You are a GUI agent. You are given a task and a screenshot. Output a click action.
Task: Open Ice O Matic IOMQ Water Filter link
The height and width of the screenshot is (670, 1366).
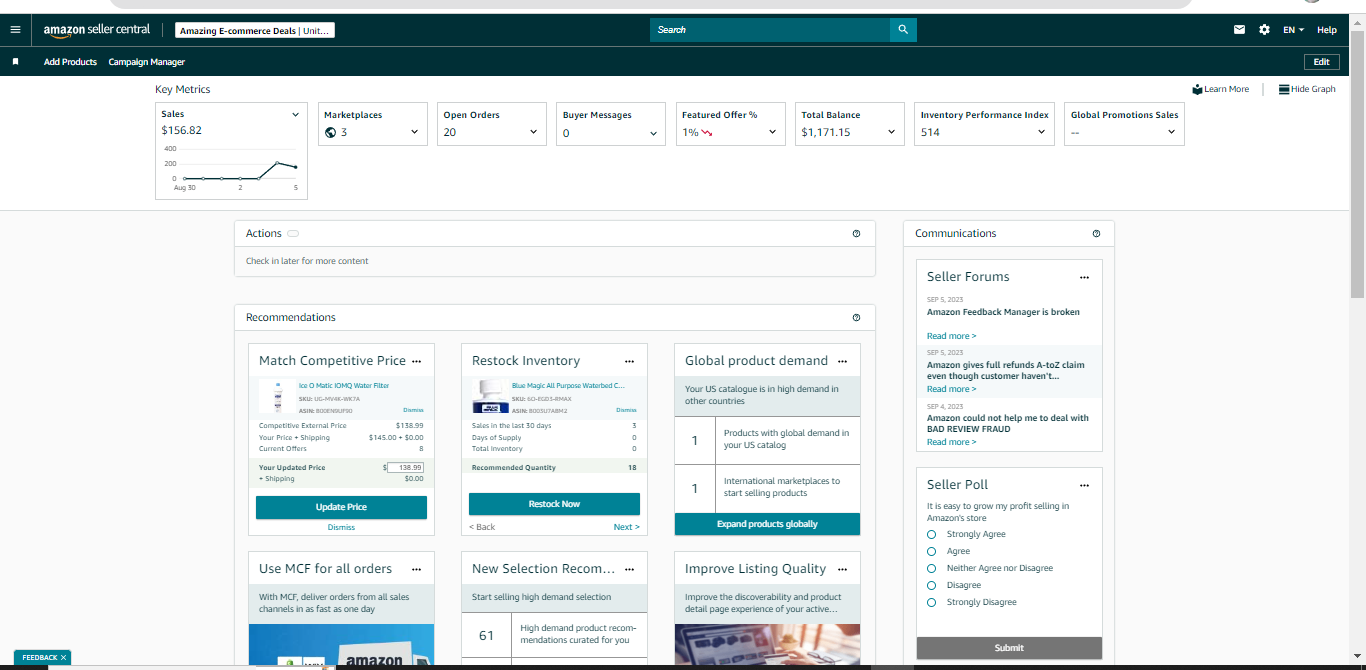pyautogui.click(x=344, y=385)
